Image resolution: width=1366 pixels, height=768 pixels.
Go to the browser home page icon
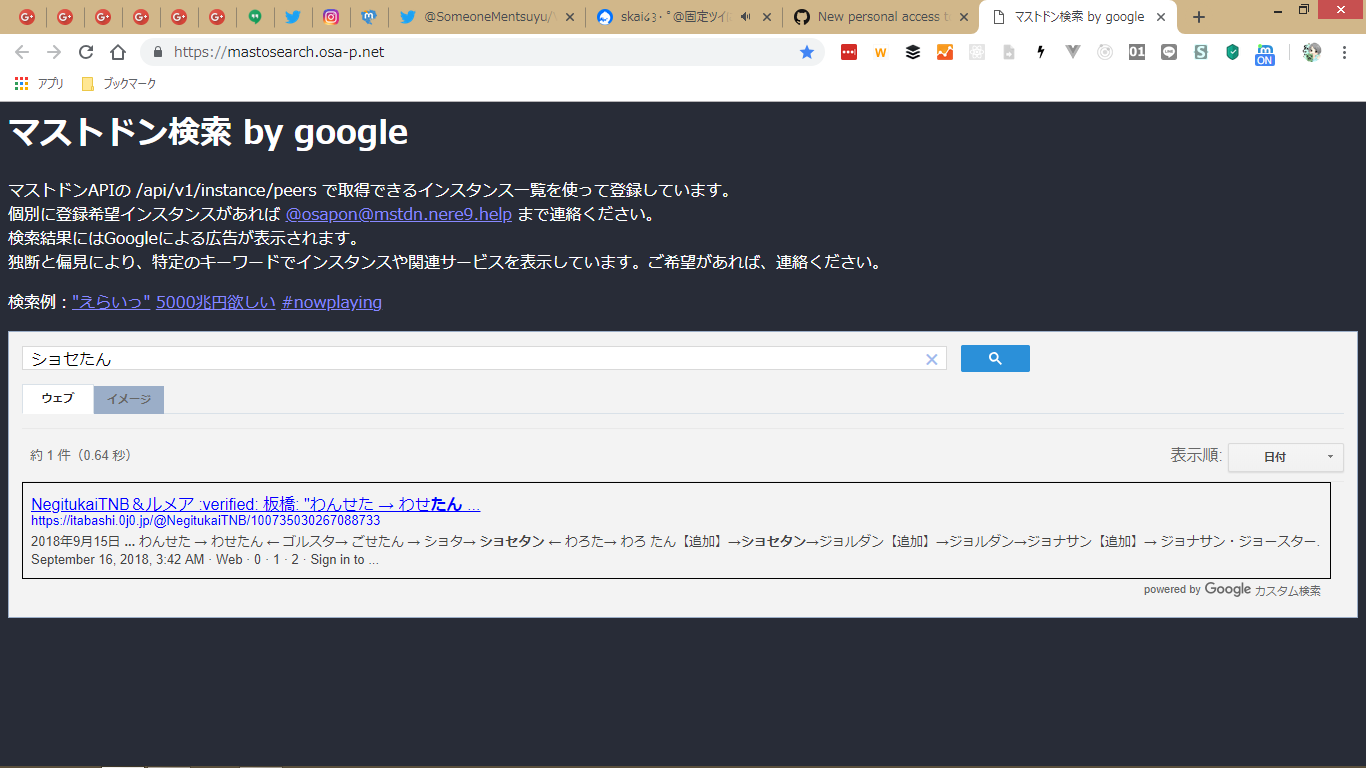click(x=118, y=52)
